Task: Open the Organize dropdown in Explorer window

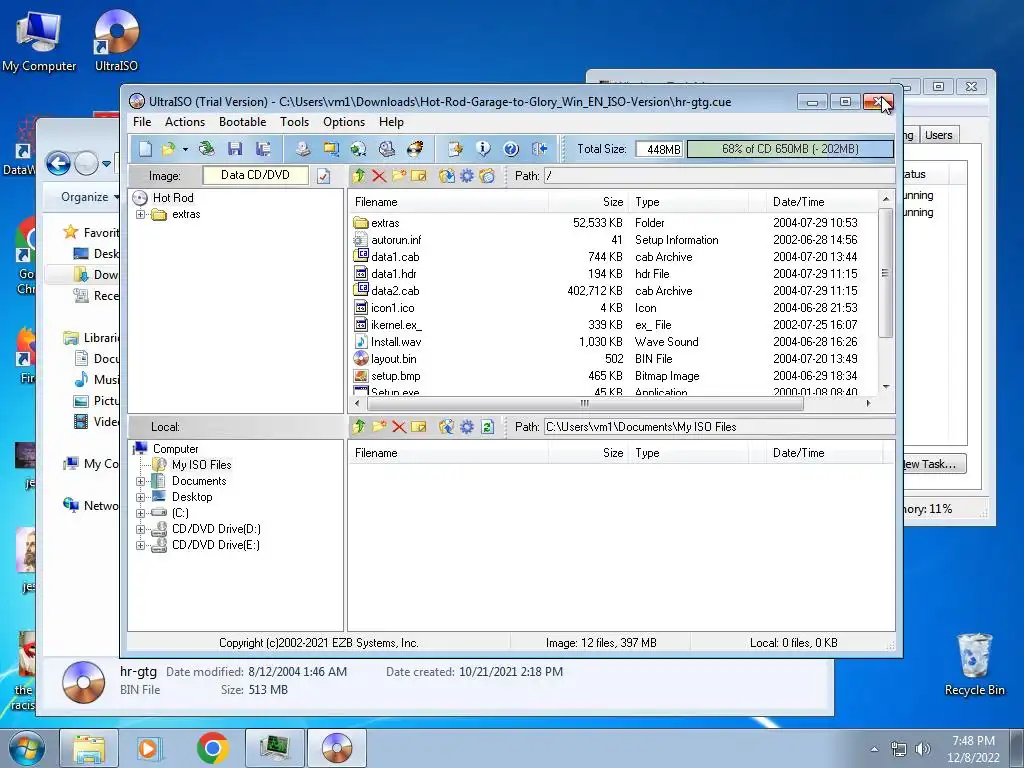Action: click(x=90, y=197)
